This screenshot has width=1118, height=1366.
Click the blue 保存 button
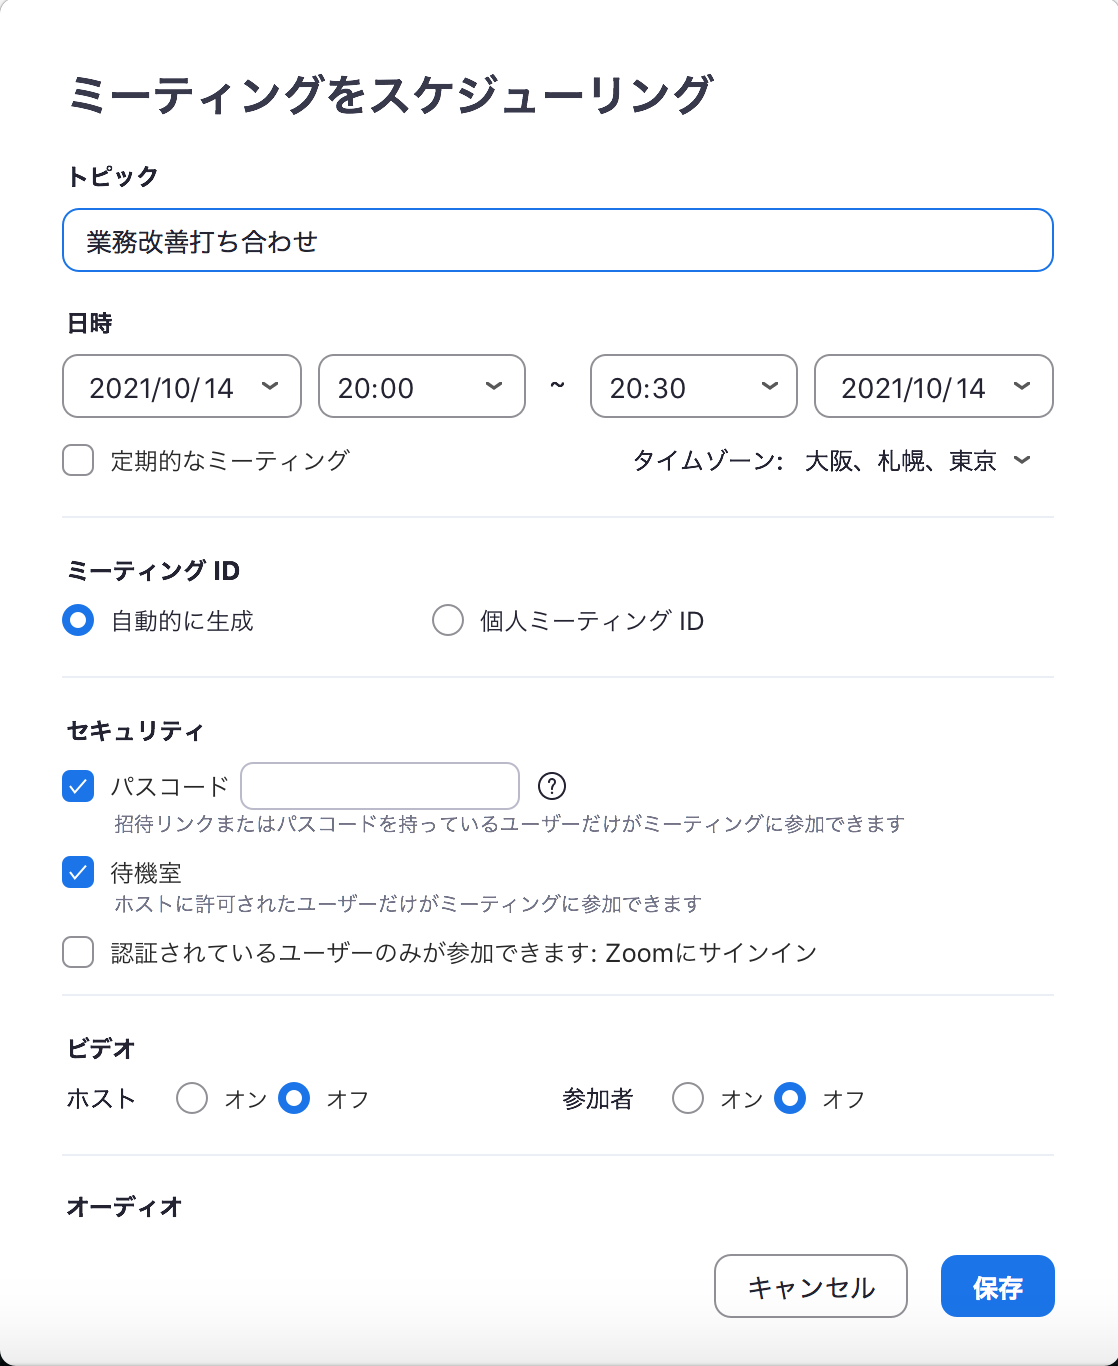click(x=998, y=1286)
